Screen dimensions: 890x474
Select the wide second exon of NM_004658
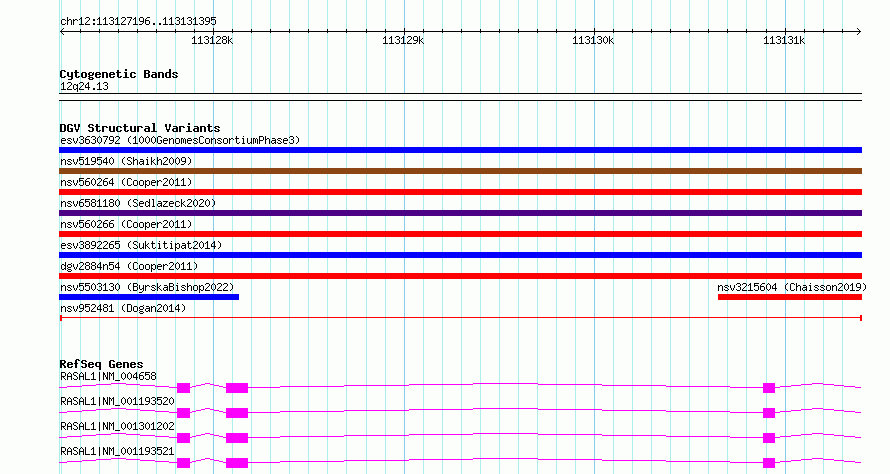click(x=237, y=388)
